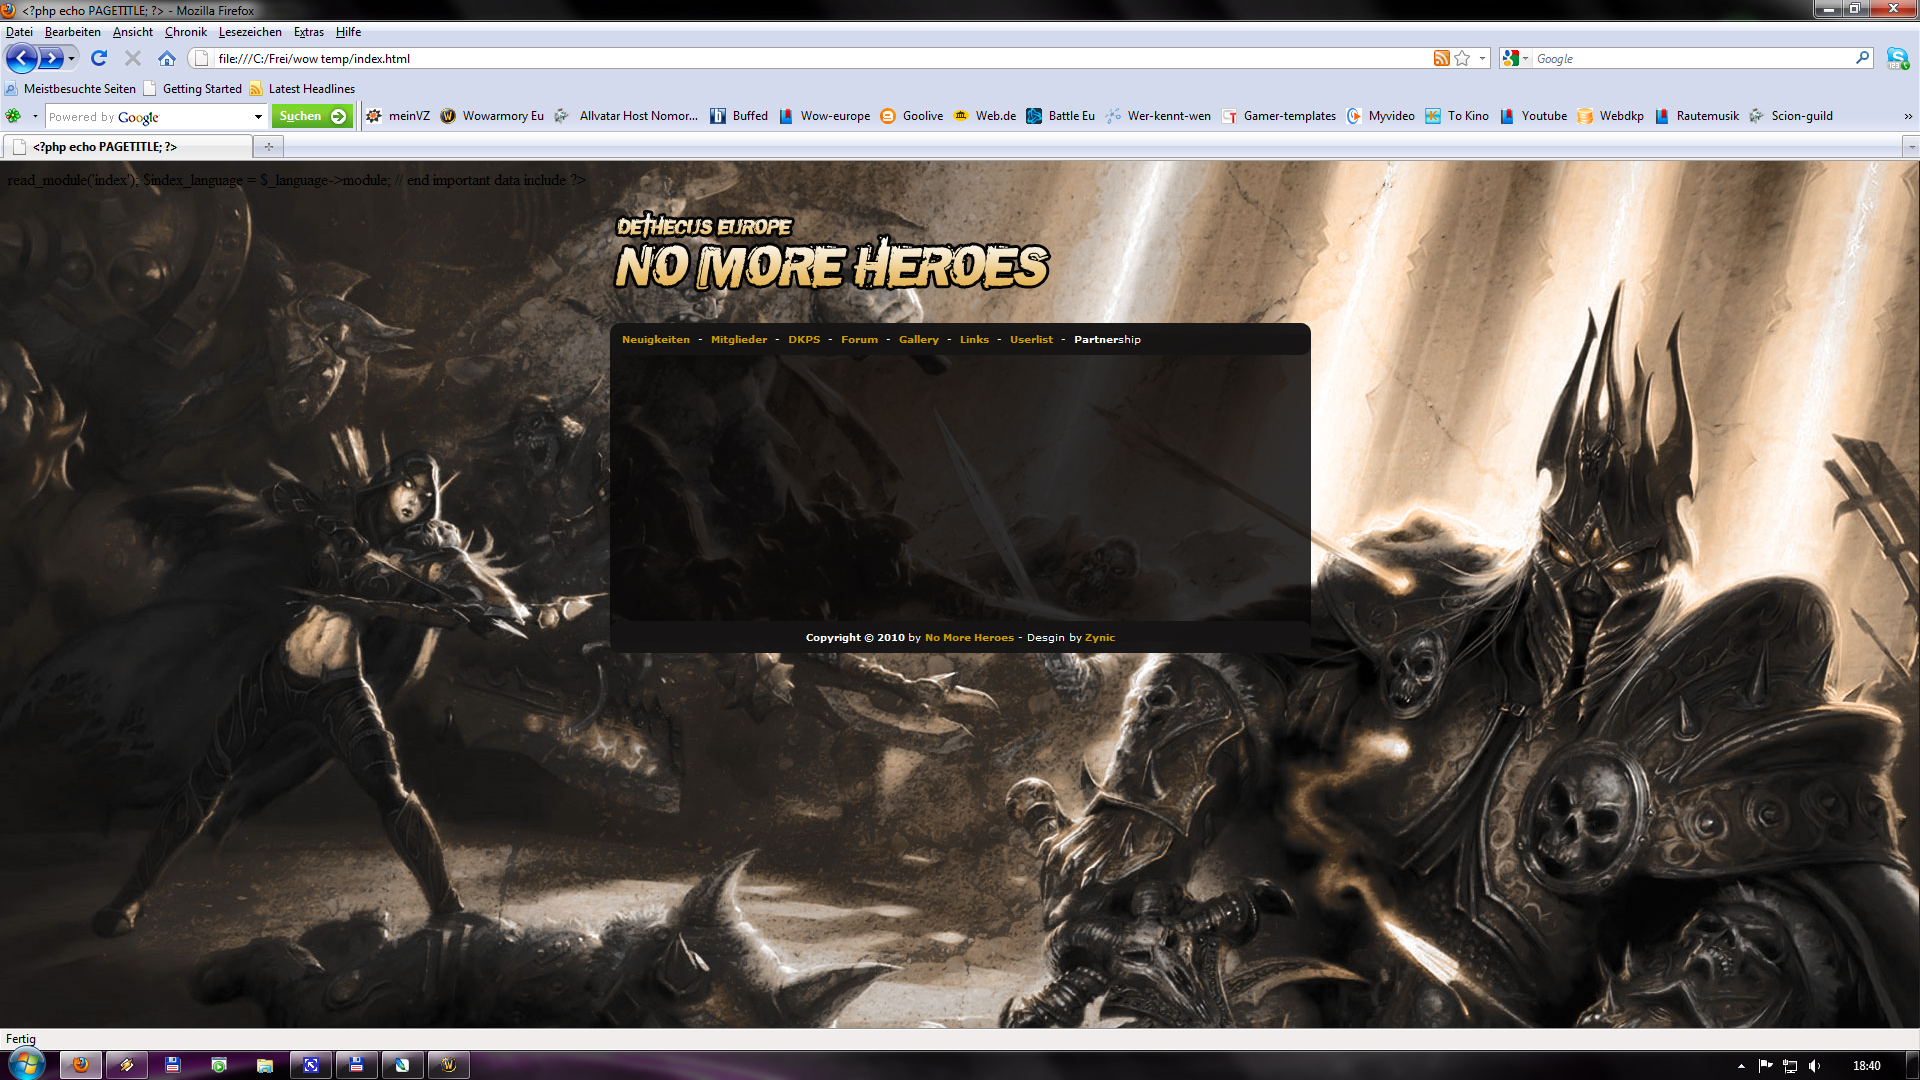Click the Action Center flag tray icon
This screenshot has width=1920, height=1080.
[1765, 1066]
